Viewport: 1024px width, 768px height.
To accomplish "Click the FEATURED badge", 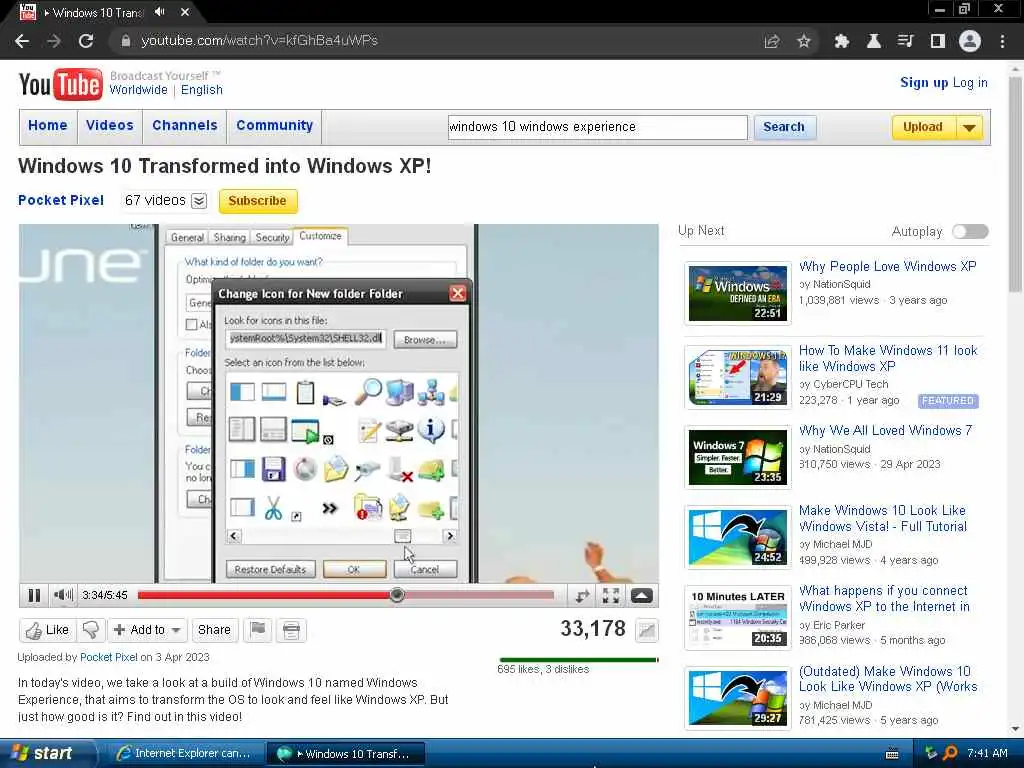I will click(x=948, y=401).
